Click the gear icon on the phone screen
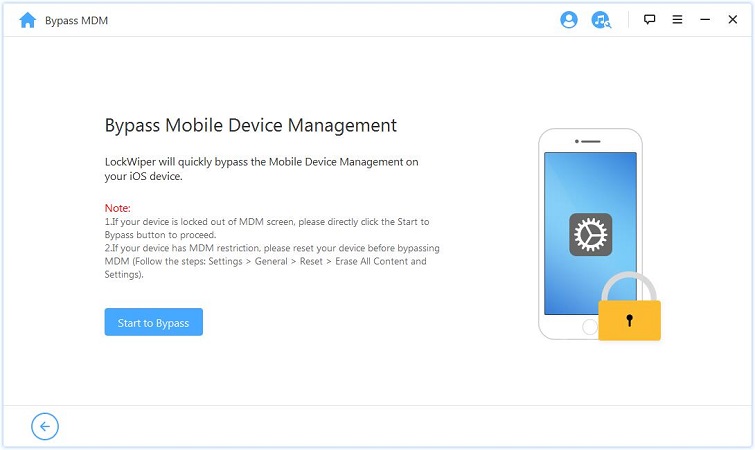Viewport: 755px width, 450px height. tap(590, 234)
